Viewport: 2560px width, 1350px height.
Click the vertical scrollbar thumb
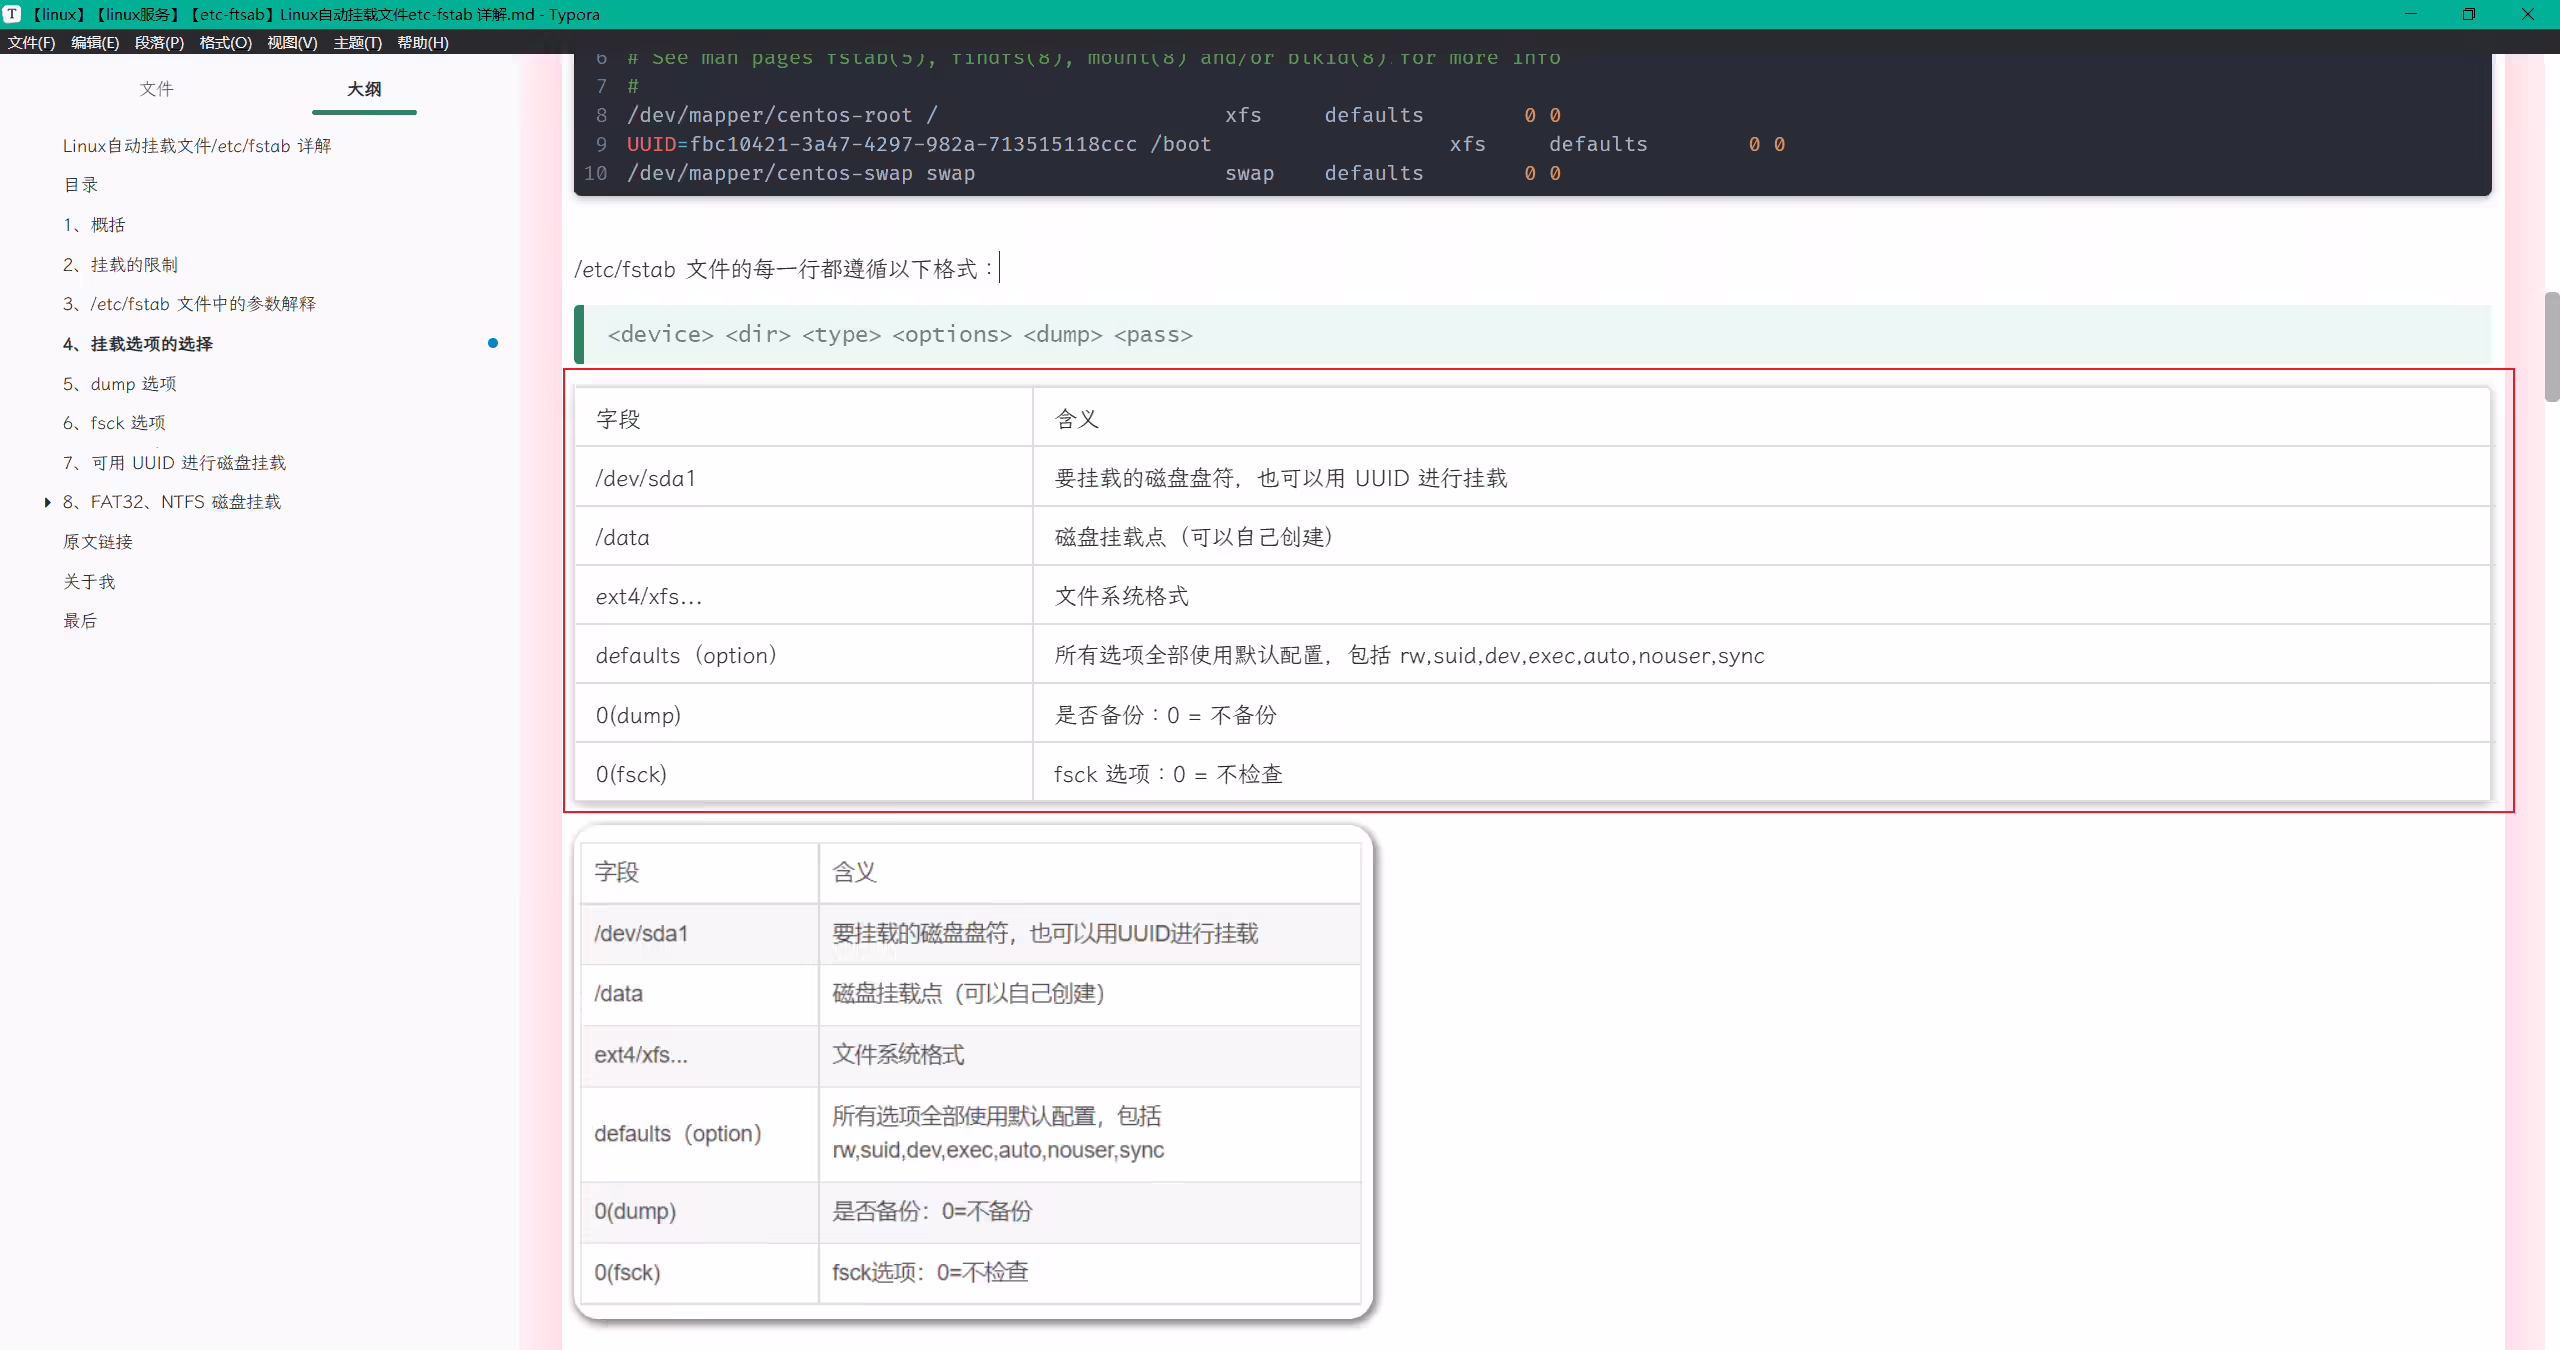tap(2551, 346)
